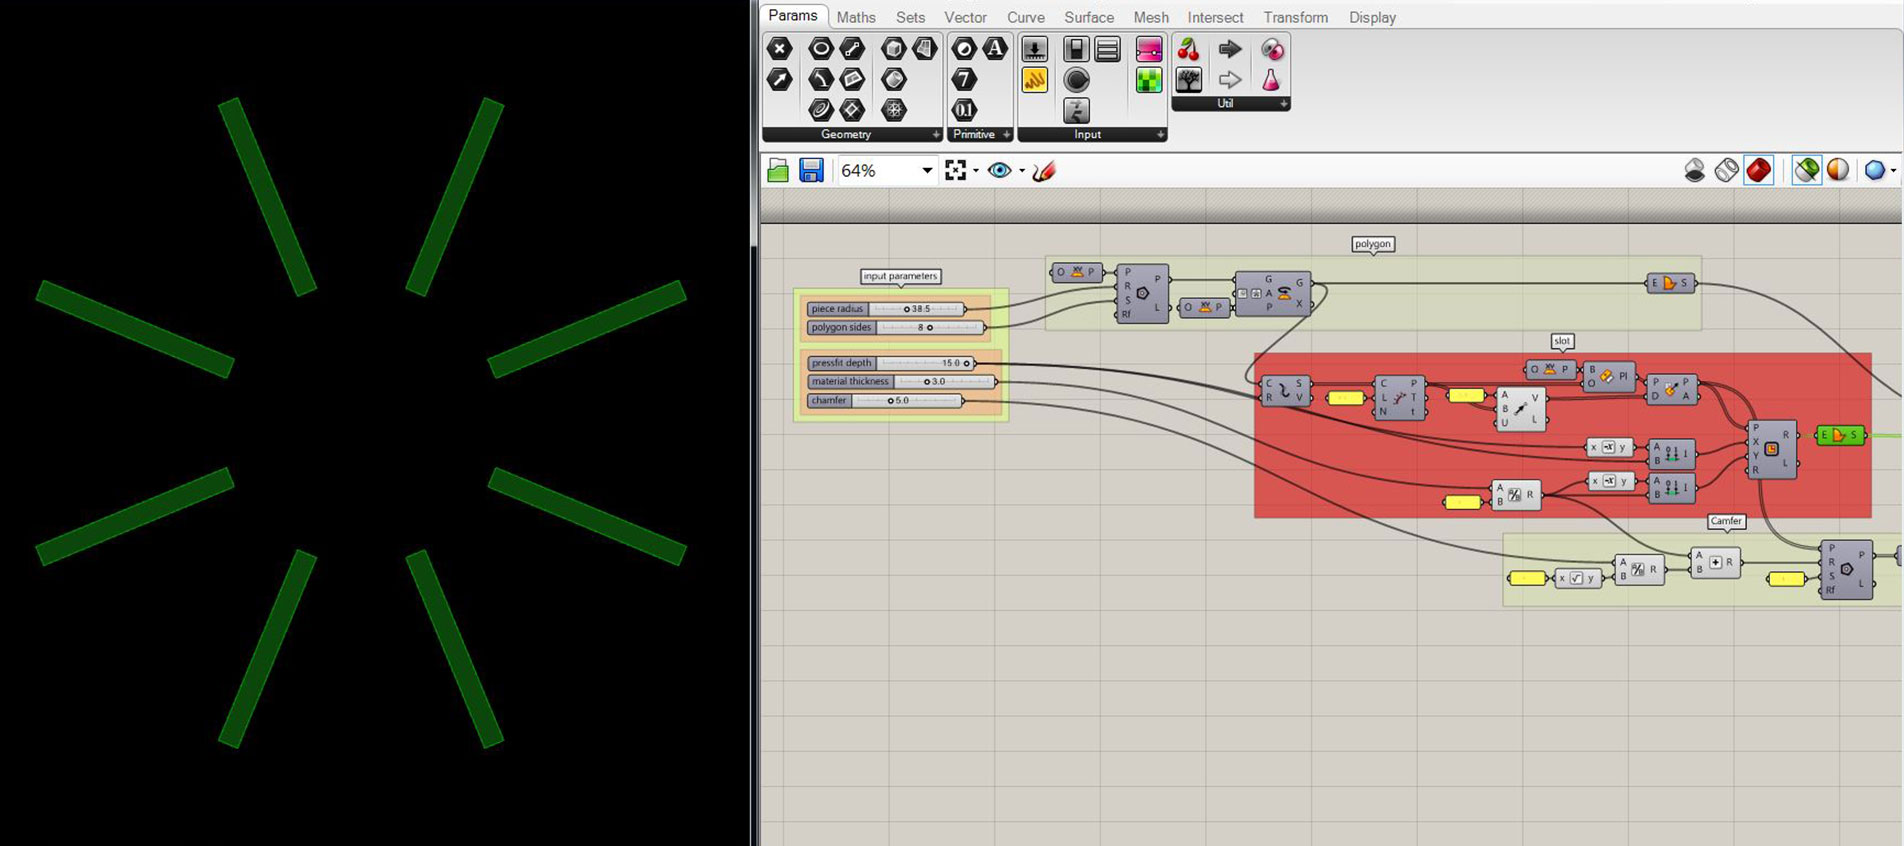Click the sketch pencil tool icon
The height and width of the screenshot is (846, 1904).
click(1043, 171)
